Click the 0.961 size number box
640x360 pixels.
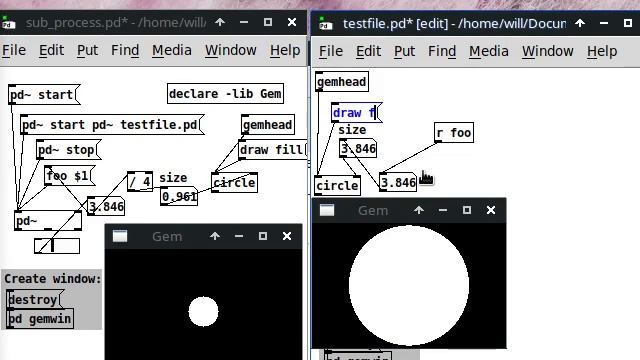(x=179, y=197)
